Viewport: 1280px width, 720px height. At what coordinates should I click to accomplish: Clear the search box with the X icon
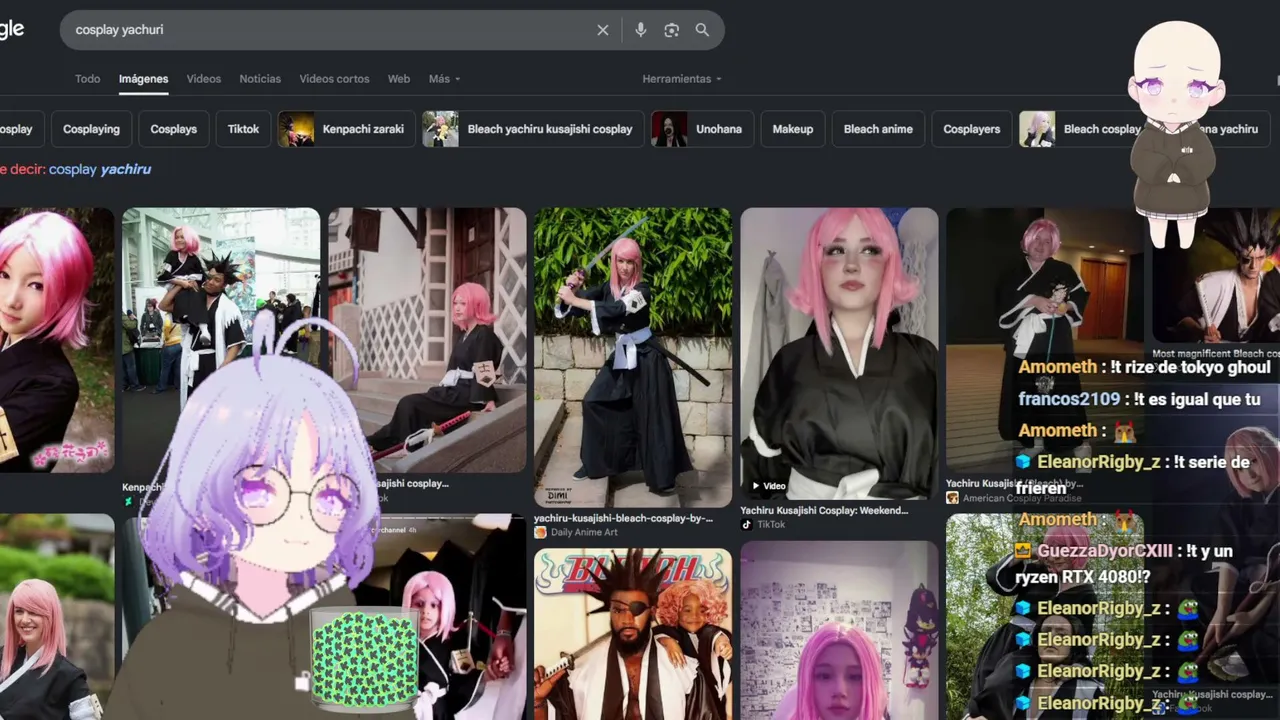(603, 30)
